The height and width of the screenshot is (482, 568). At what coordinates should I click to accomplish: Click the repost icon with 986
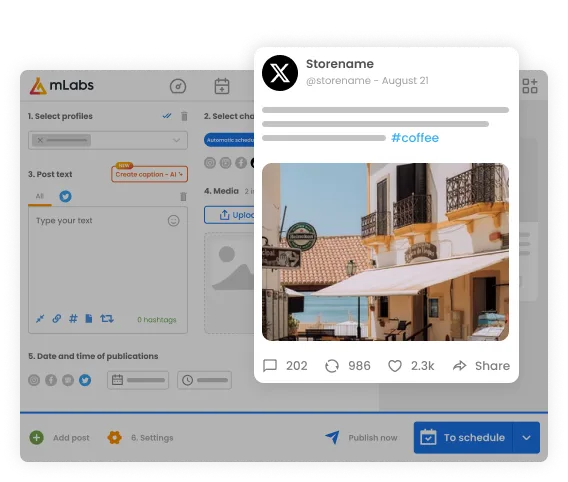(332, 366)
